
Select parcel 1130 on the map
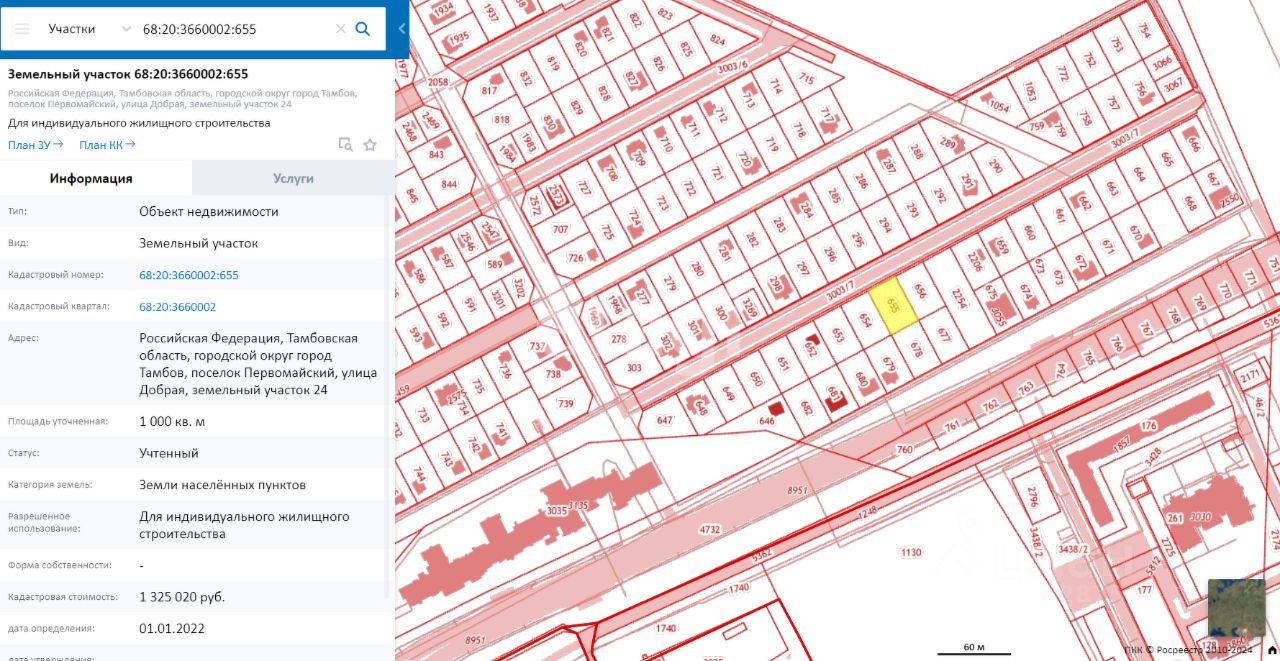tap(910, 552)
